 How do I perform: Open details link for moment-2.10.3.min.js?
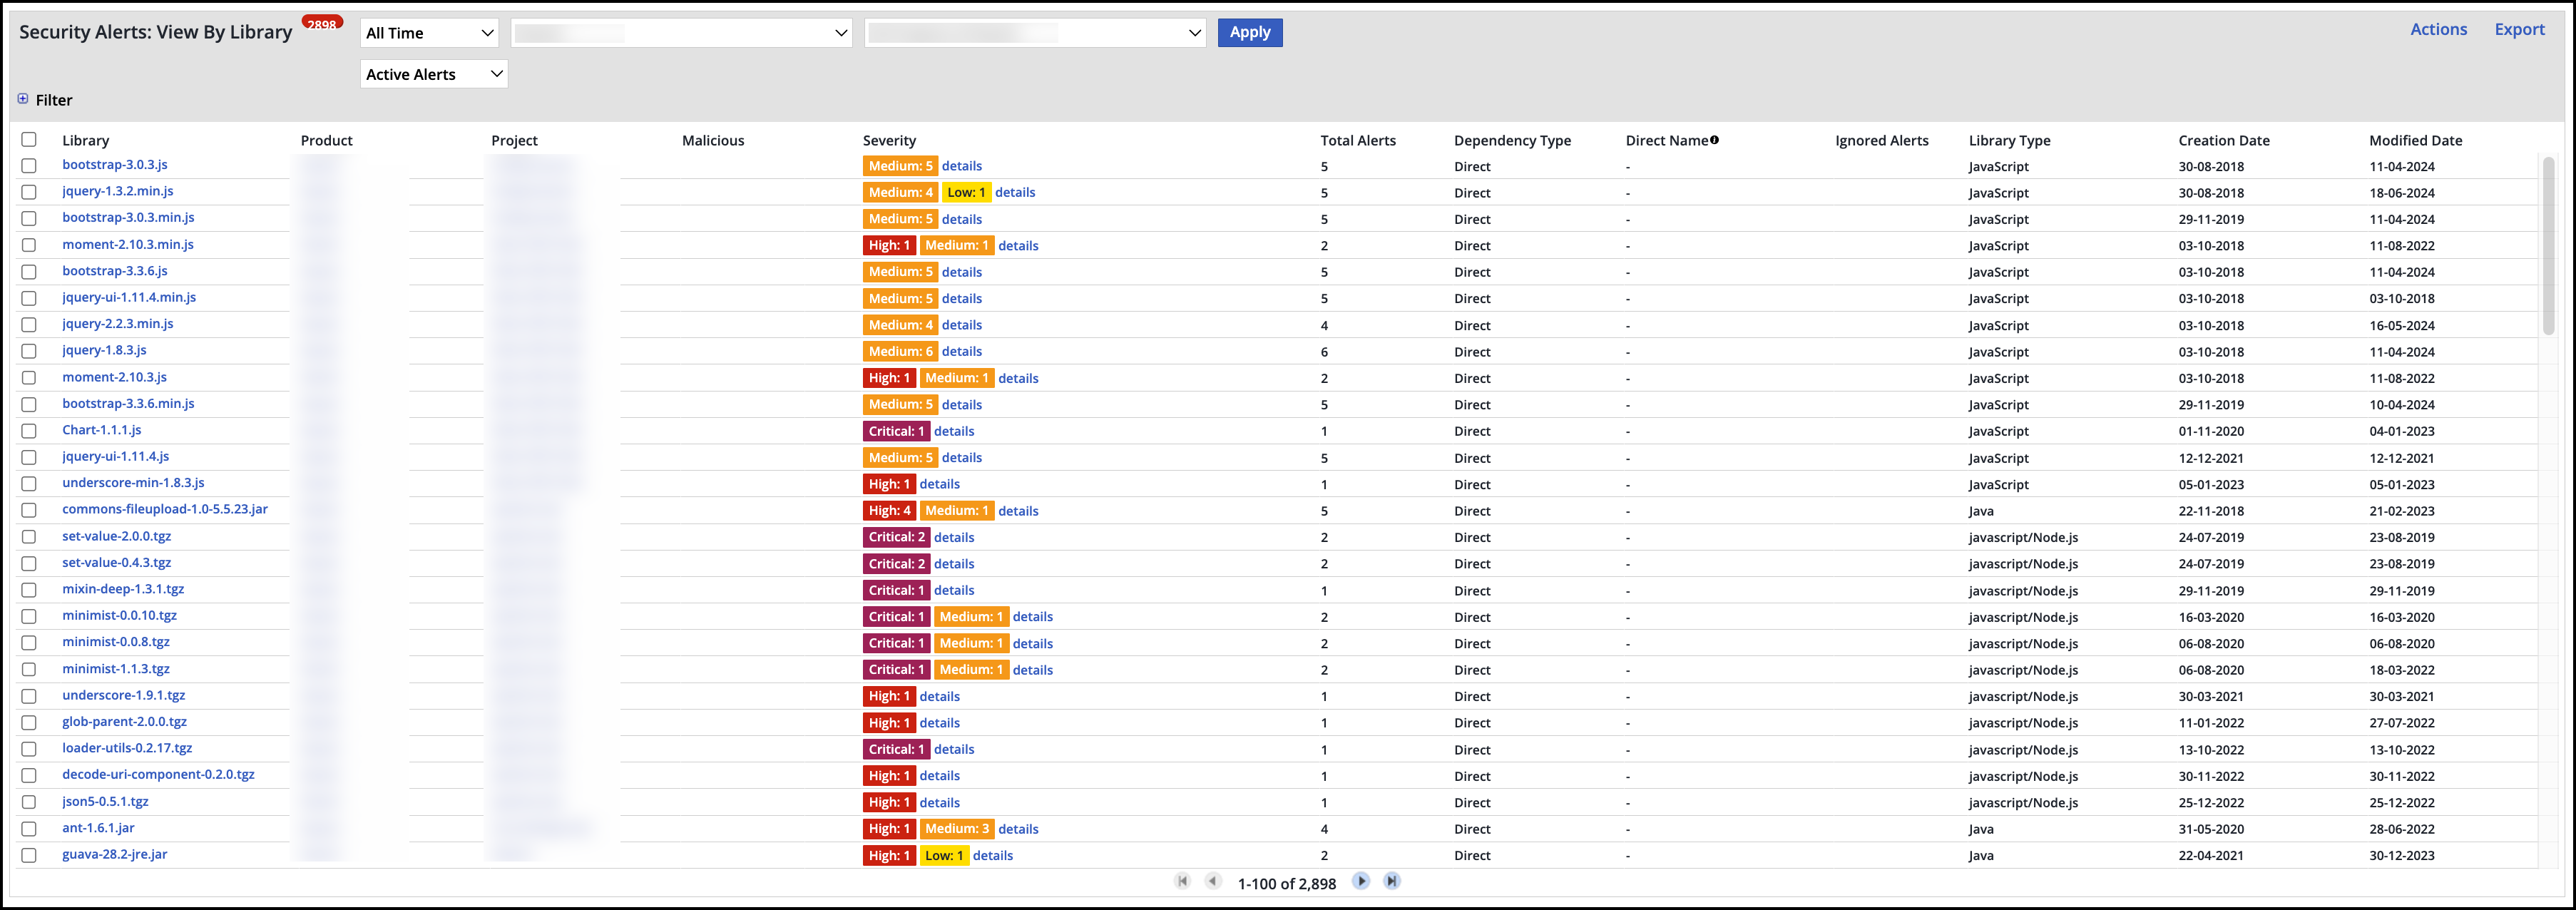[x=1018, y=246]
